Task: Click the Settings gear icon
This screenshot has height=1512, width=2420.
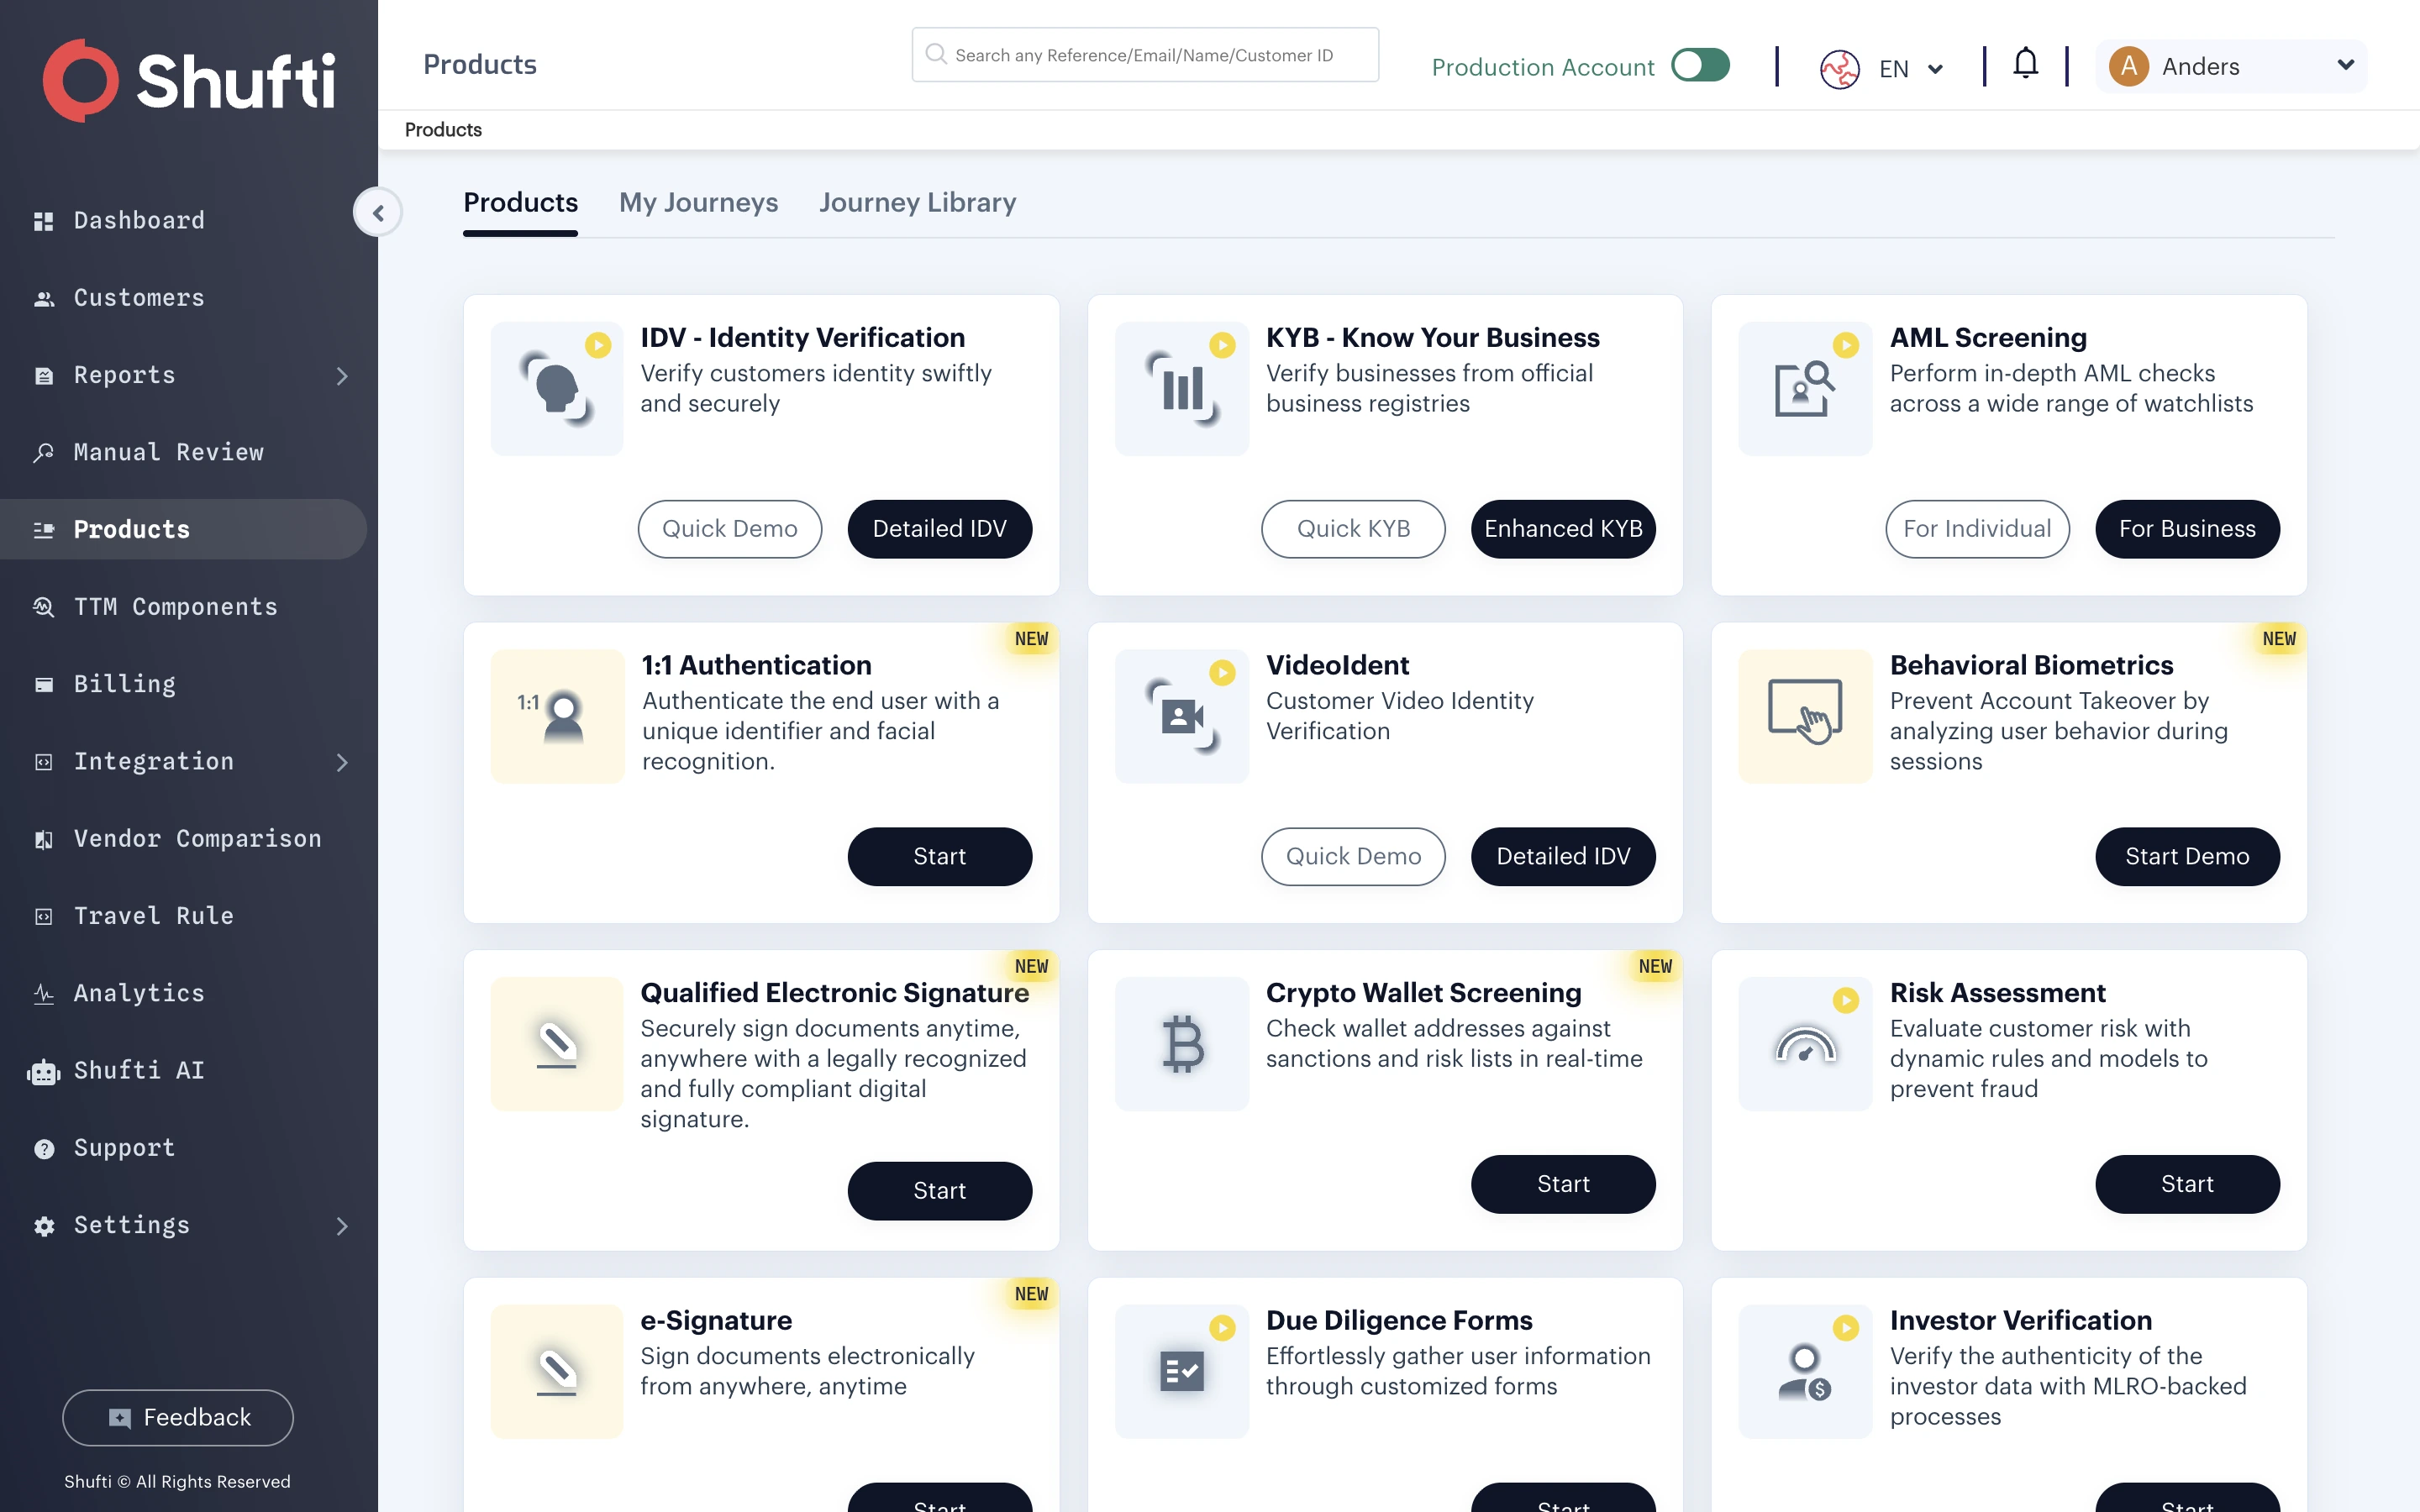Action: tap(43, 1226)
